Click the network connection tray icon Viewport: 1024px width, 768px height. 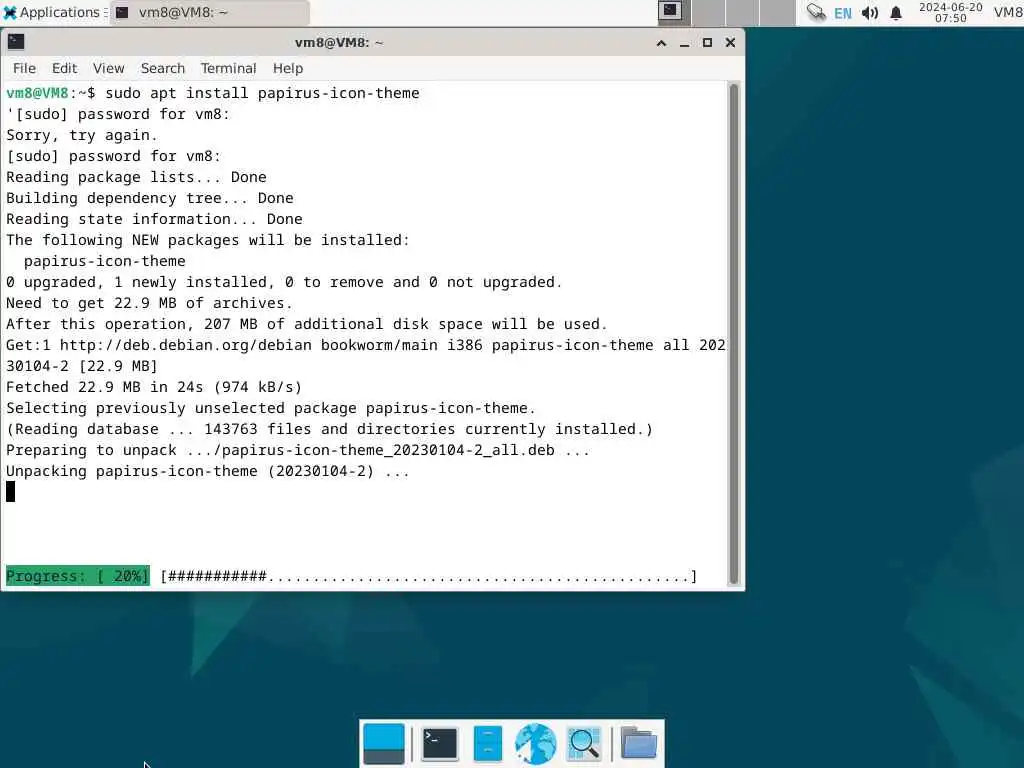pyautogui.click(x=816, y=12)
